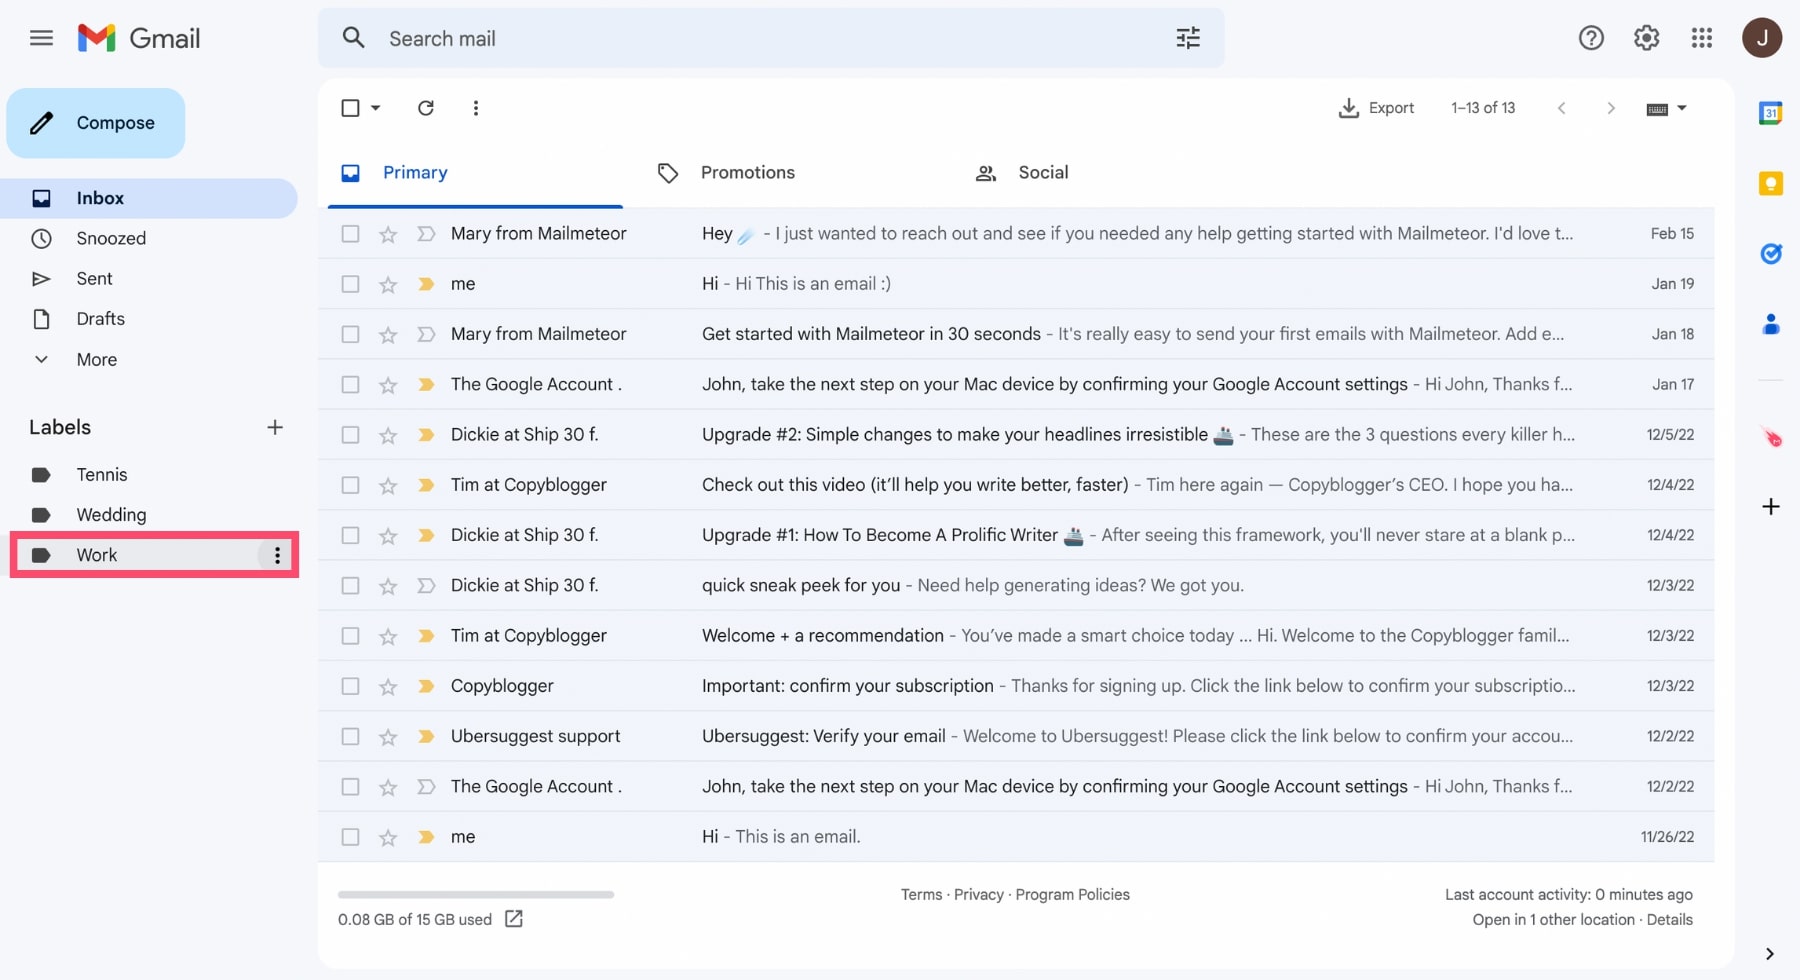Go to older messages arrow
The height and width of the screenshot is (980, 1800).
click(1610, 108)
